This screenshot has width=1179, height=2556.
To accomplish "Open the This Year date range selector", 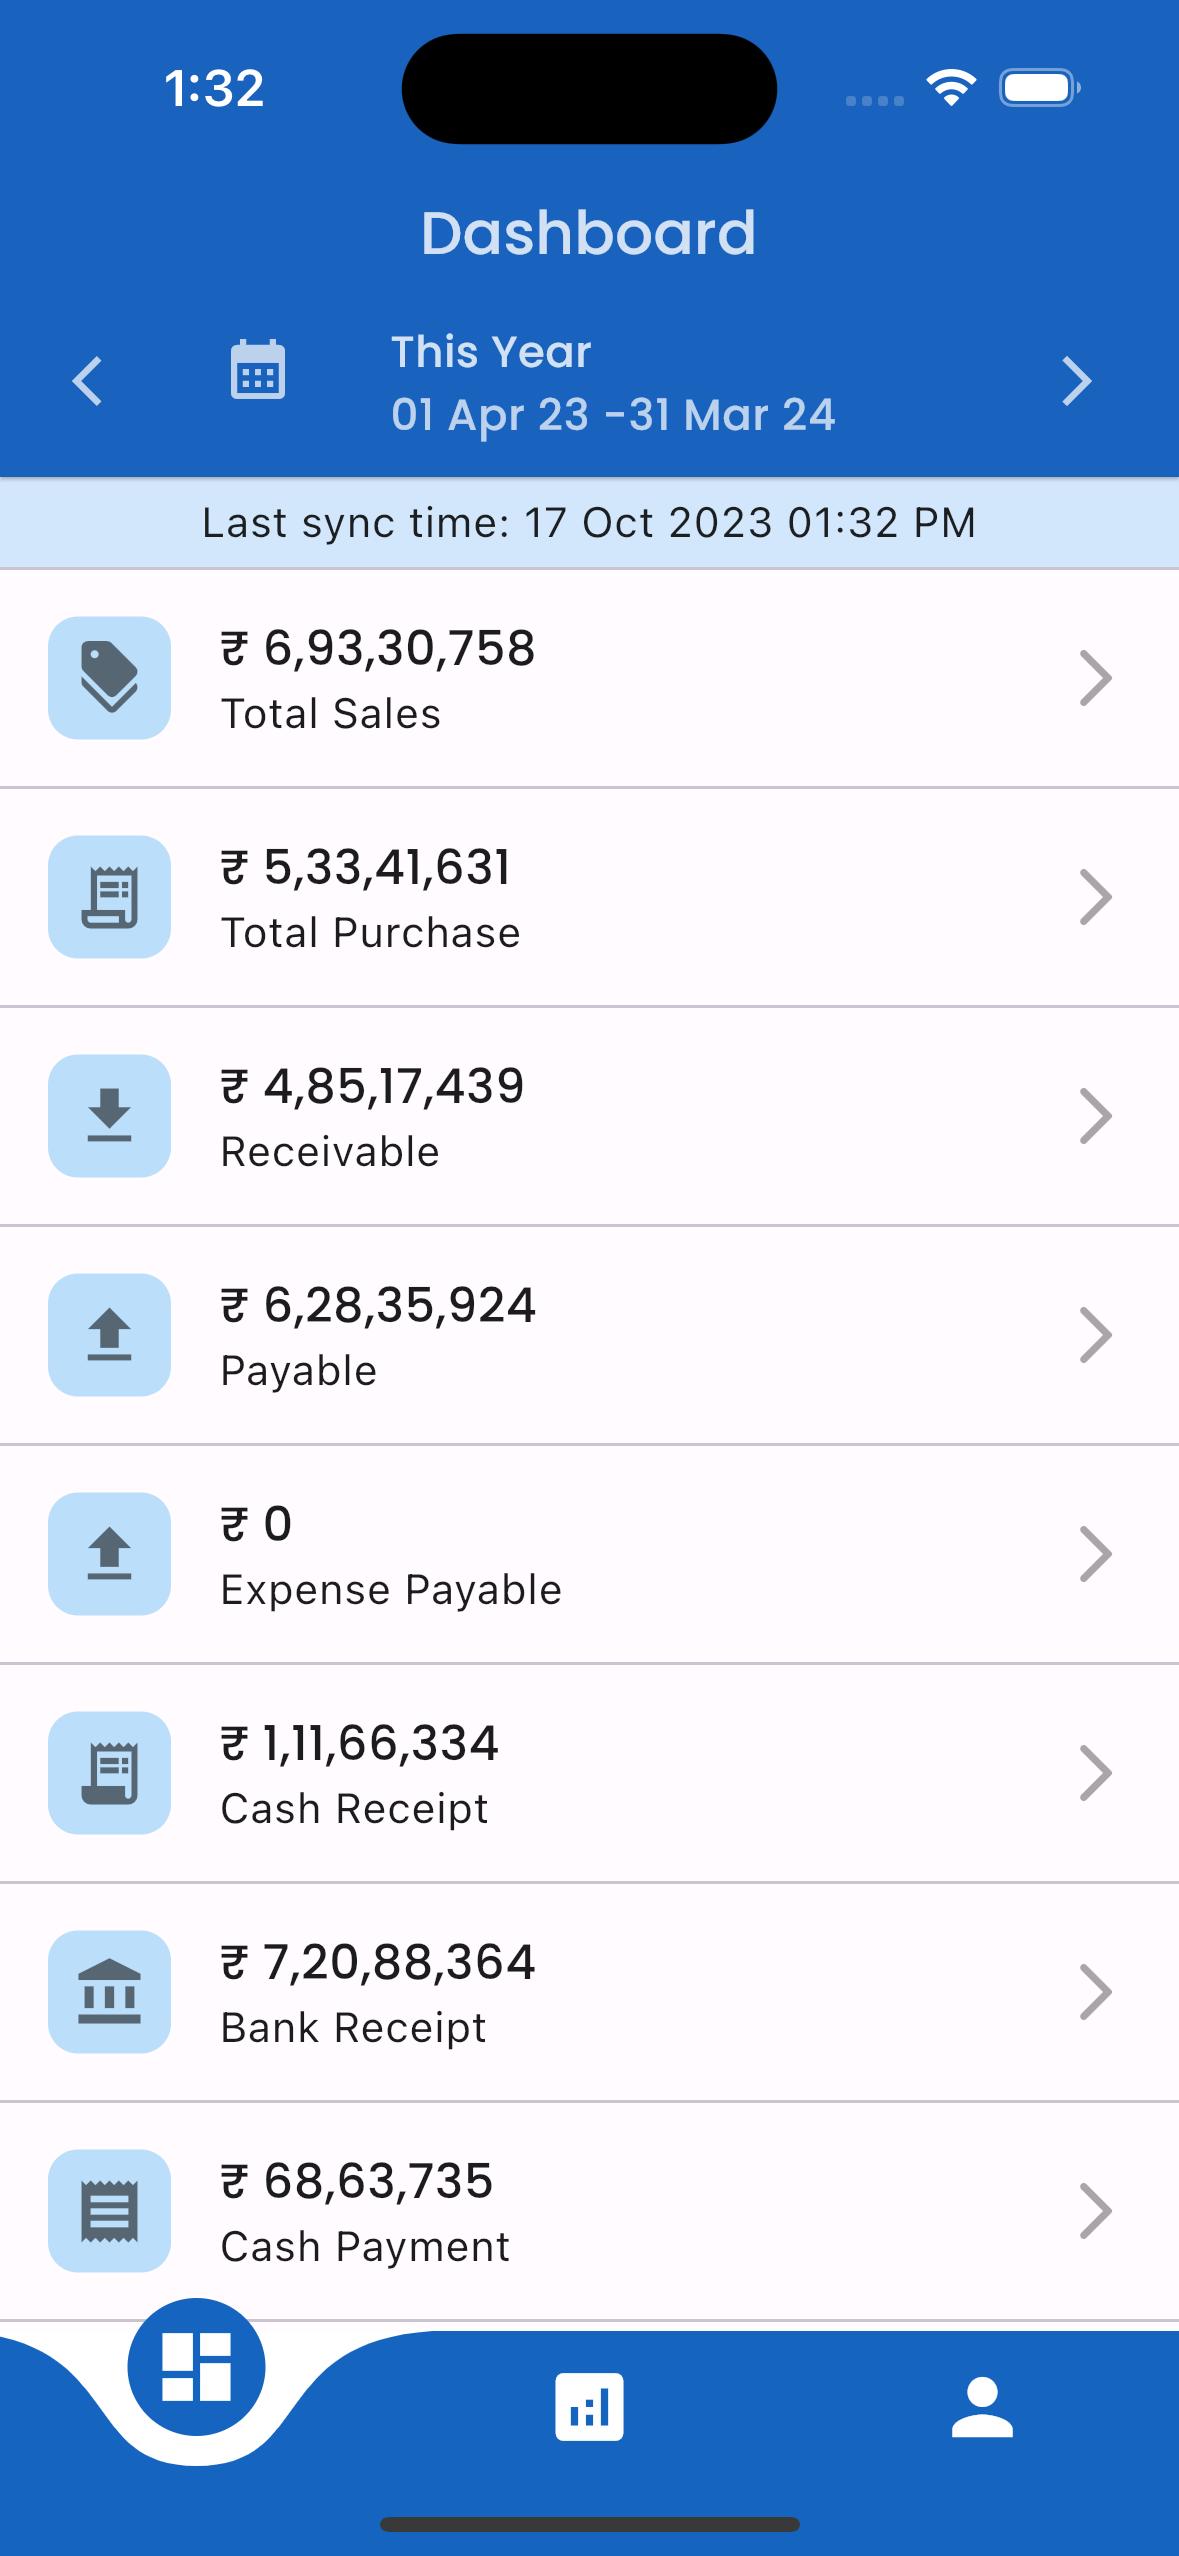I will click(612, 383).
